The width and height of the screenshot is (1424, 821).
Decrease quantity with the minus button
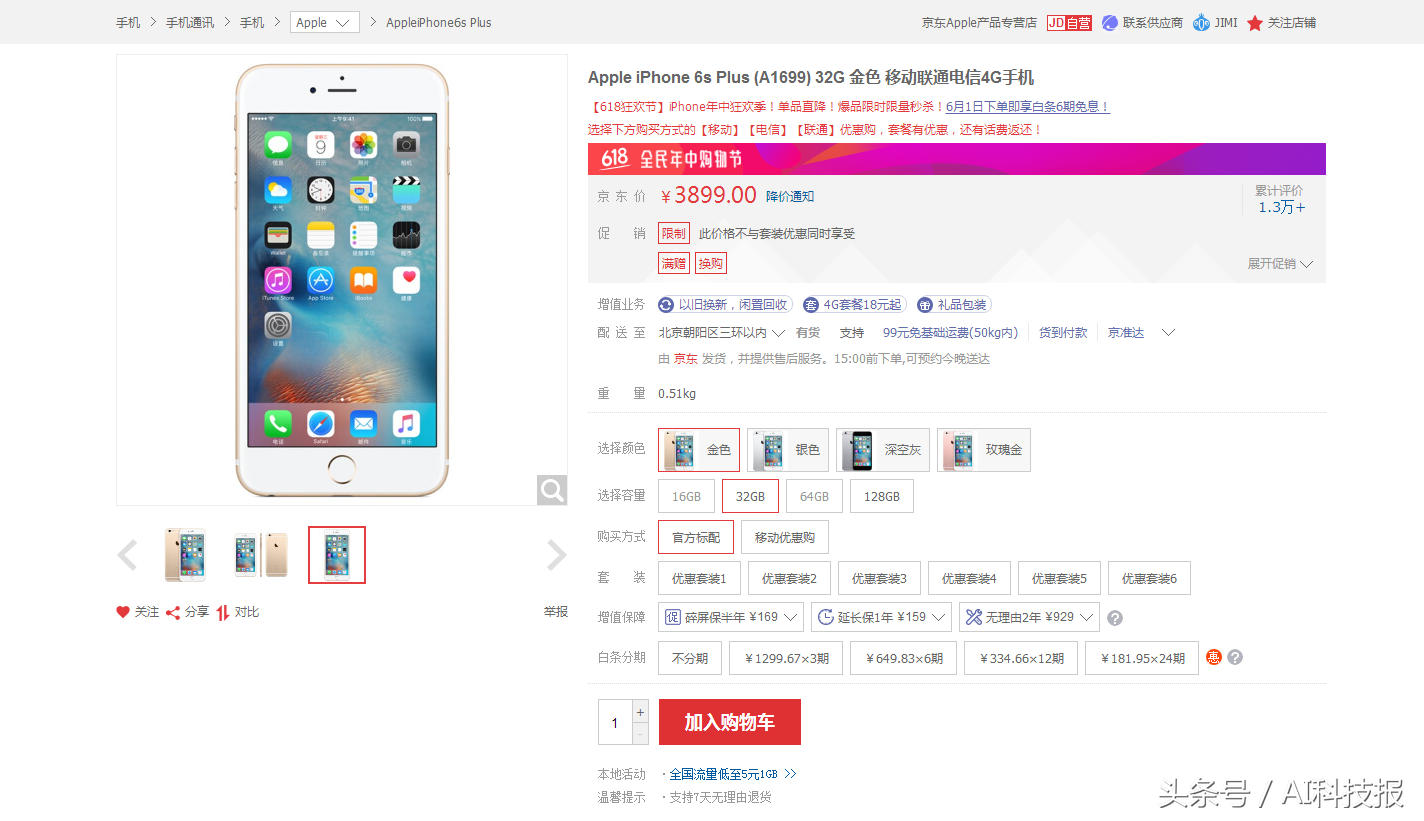tap(640, 734)
